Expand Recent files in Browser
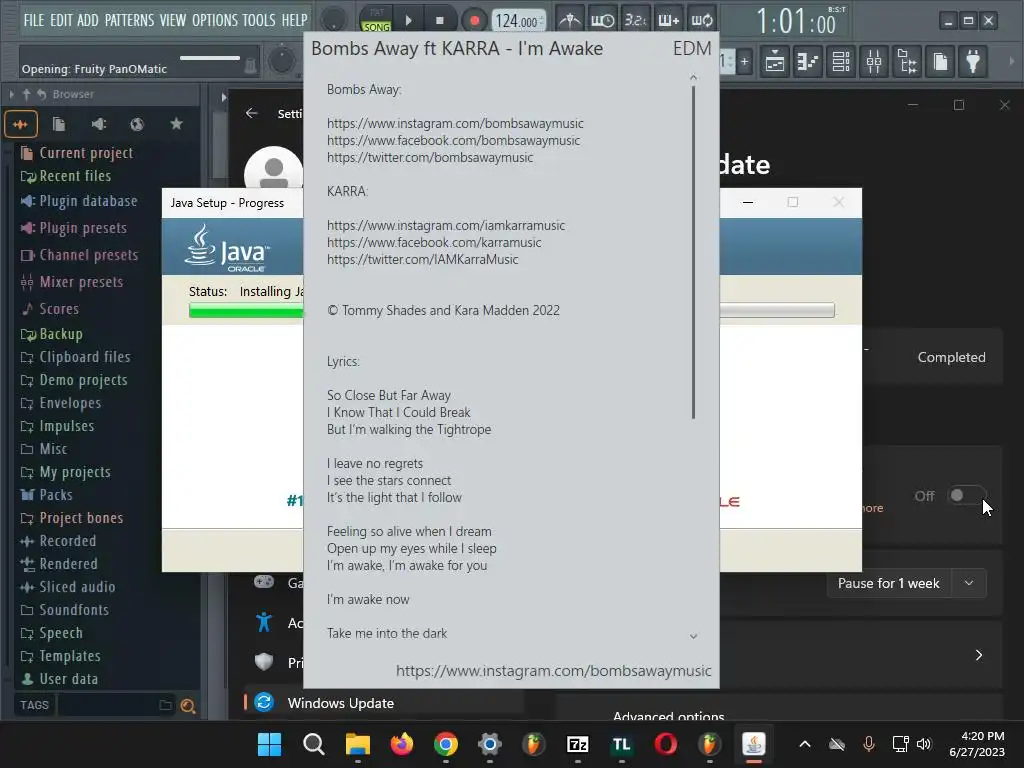 pos(66,176)
